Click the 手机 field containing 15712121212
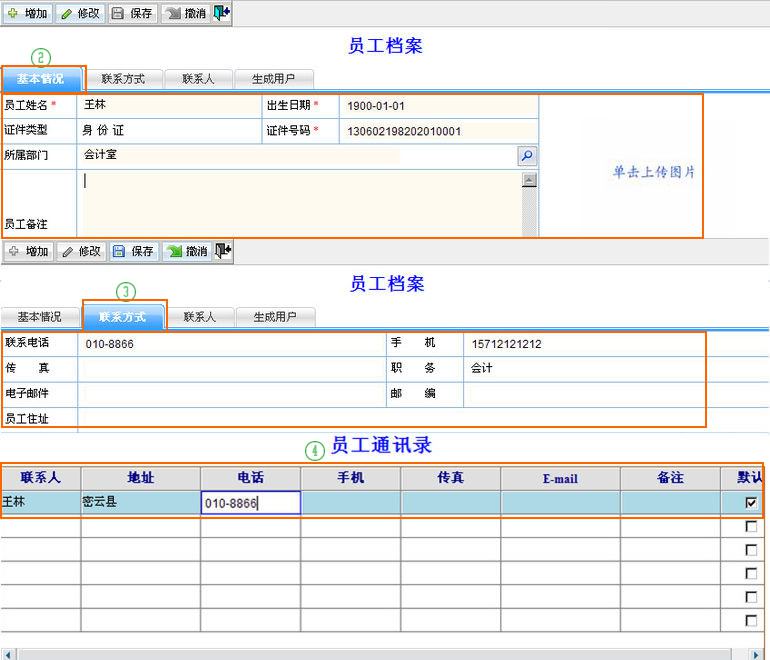Viewport: 770px width, 660px height. pos(584,344)
